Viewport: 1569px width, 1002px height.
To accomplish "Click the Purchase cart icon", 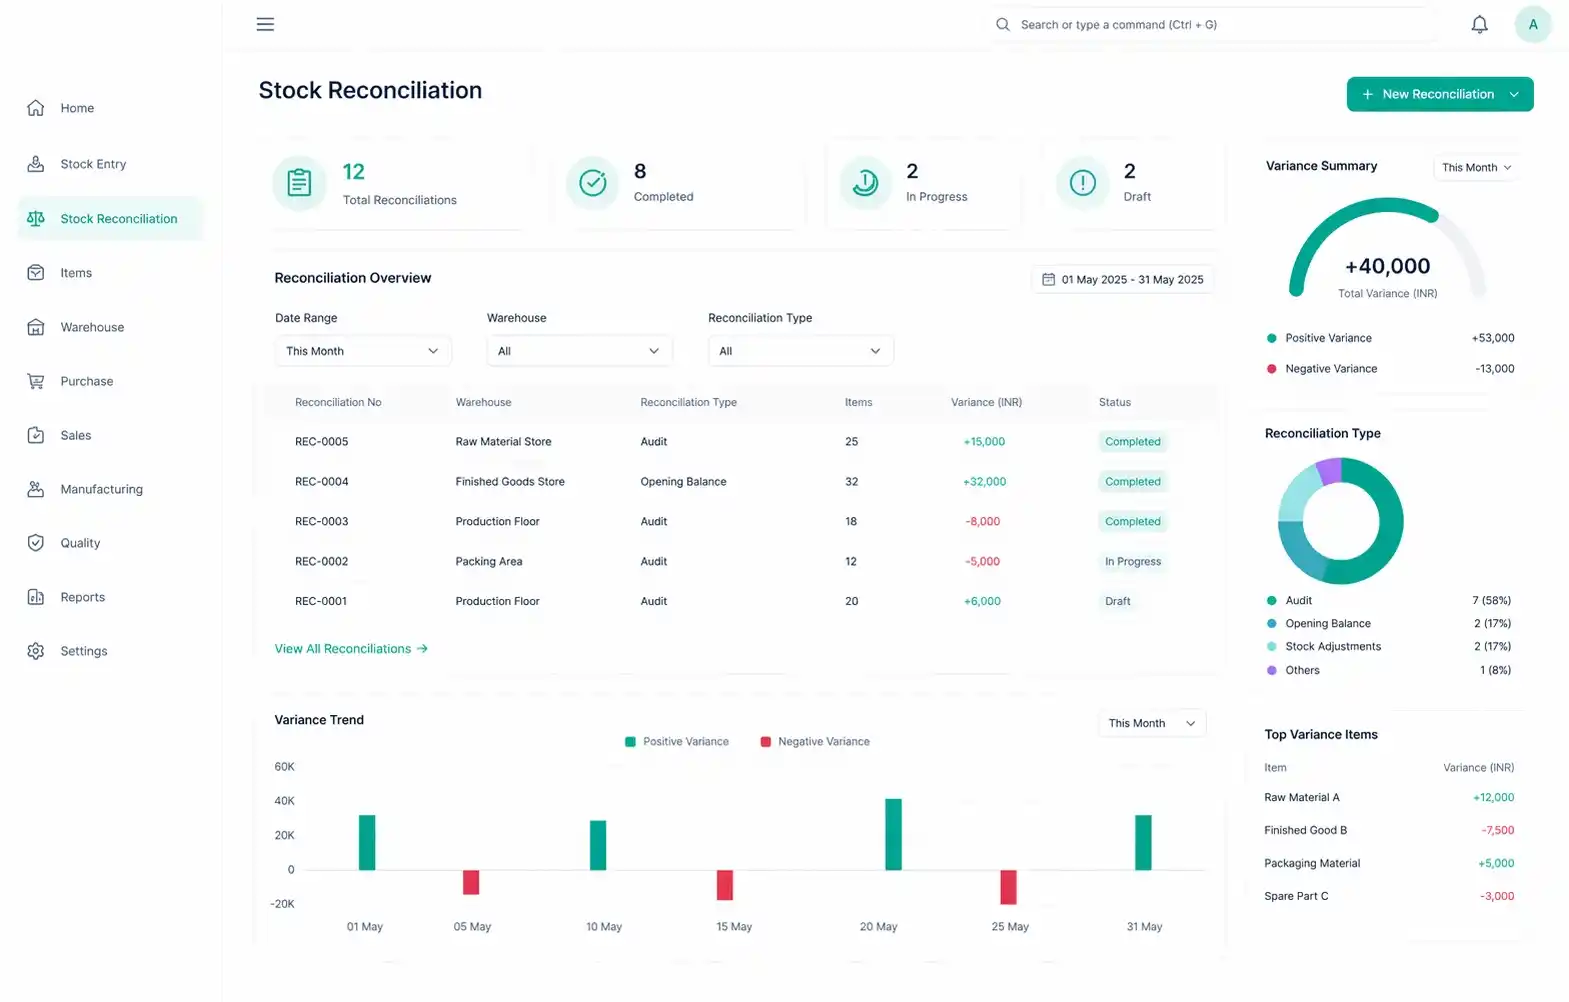I will 36,381.
